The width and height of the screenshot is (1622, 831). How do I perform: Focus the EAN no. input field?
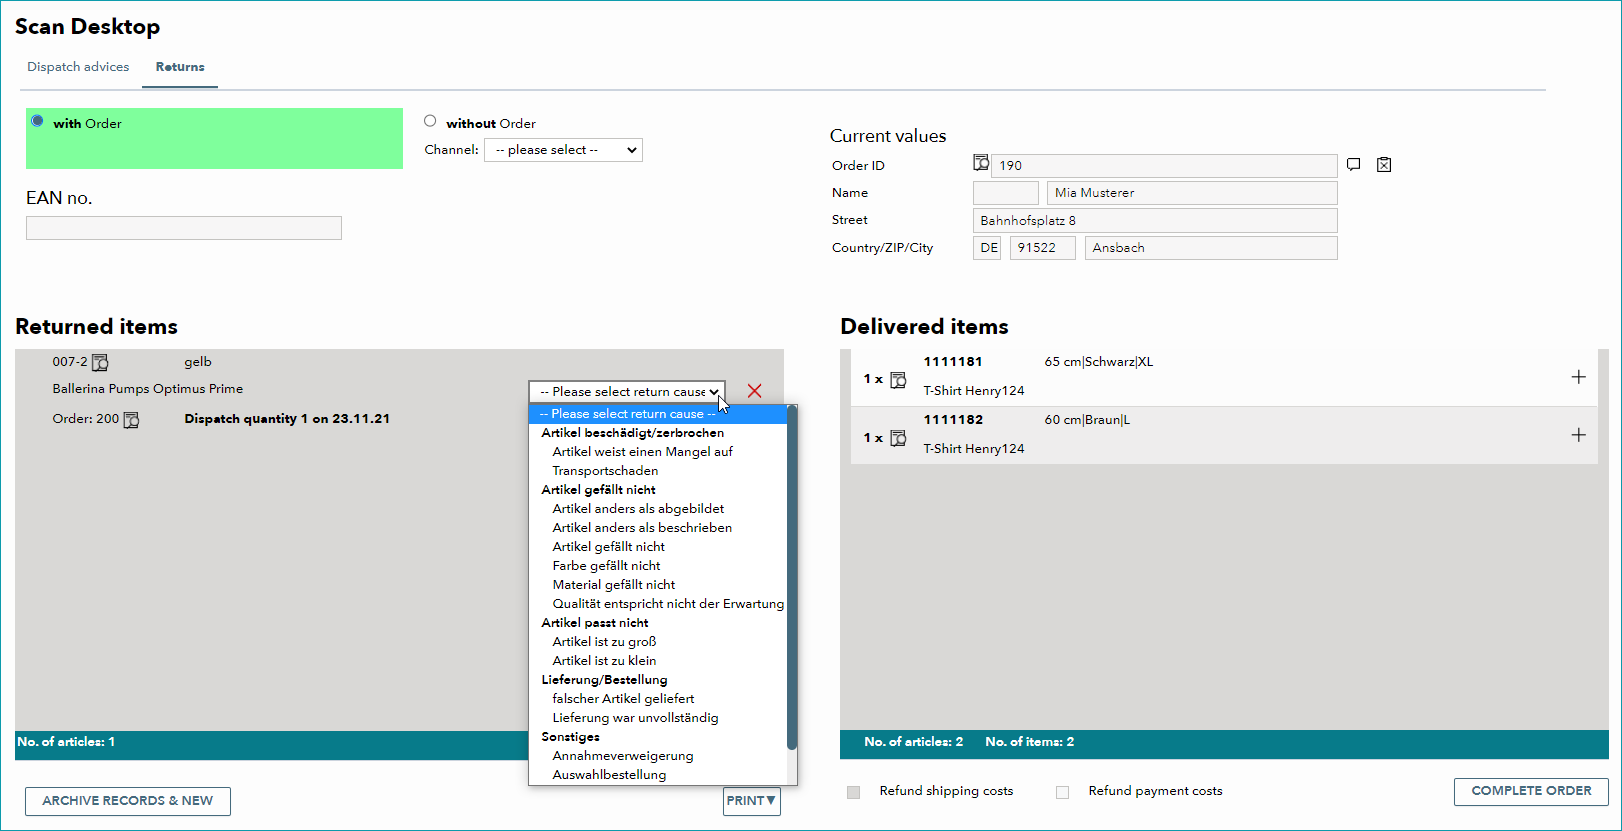[184, 228]
